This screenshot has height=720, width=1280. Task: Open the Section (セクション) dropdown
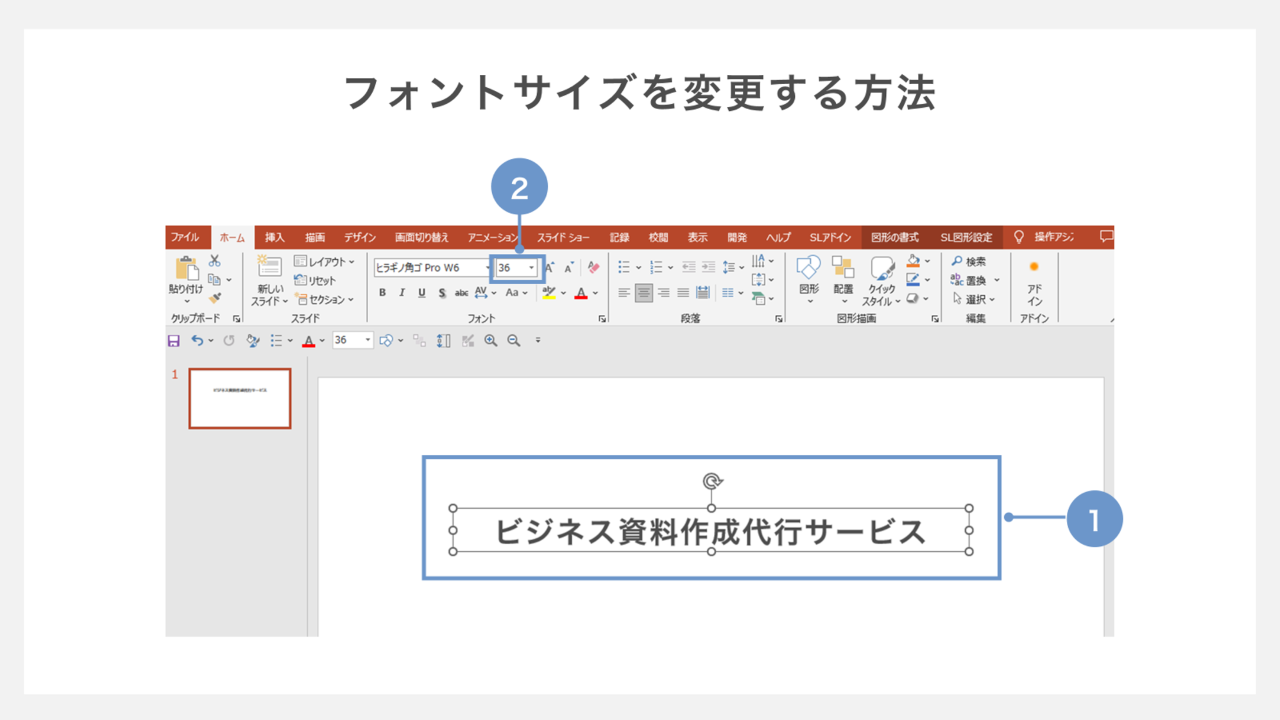[324, 299]
